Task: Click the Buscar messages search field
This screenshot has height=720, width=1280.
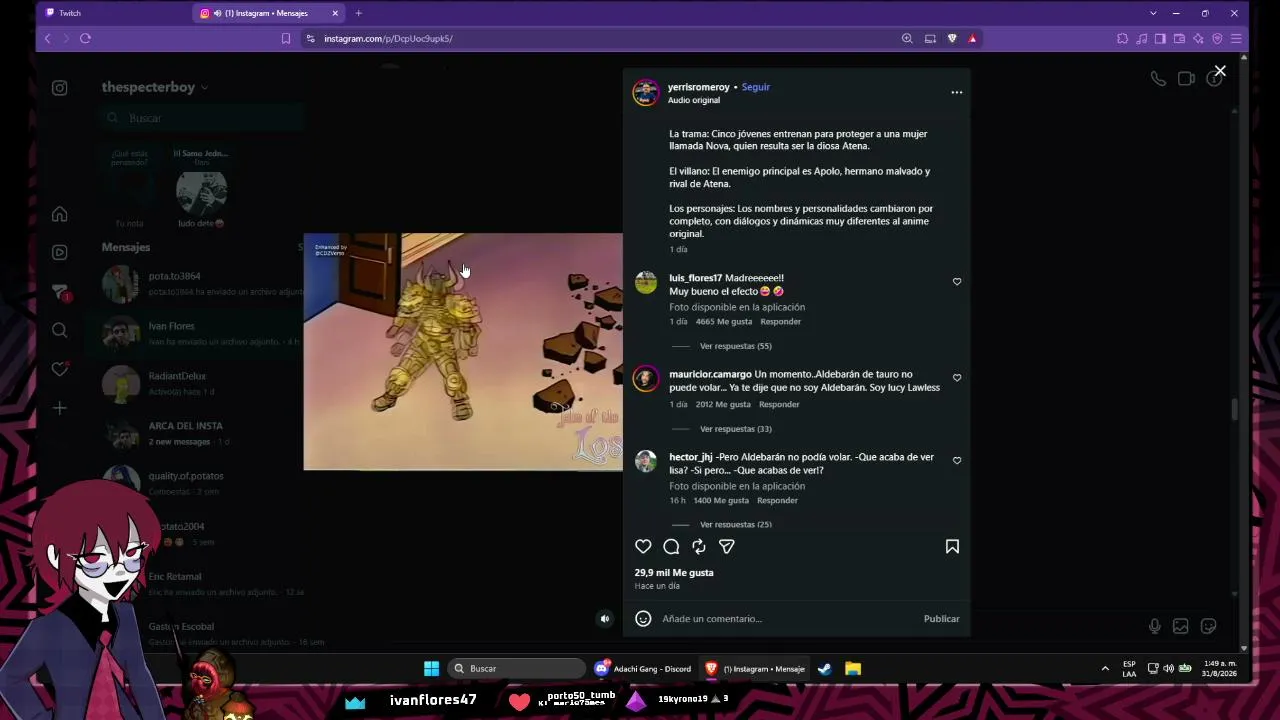Action: point(204,118)
